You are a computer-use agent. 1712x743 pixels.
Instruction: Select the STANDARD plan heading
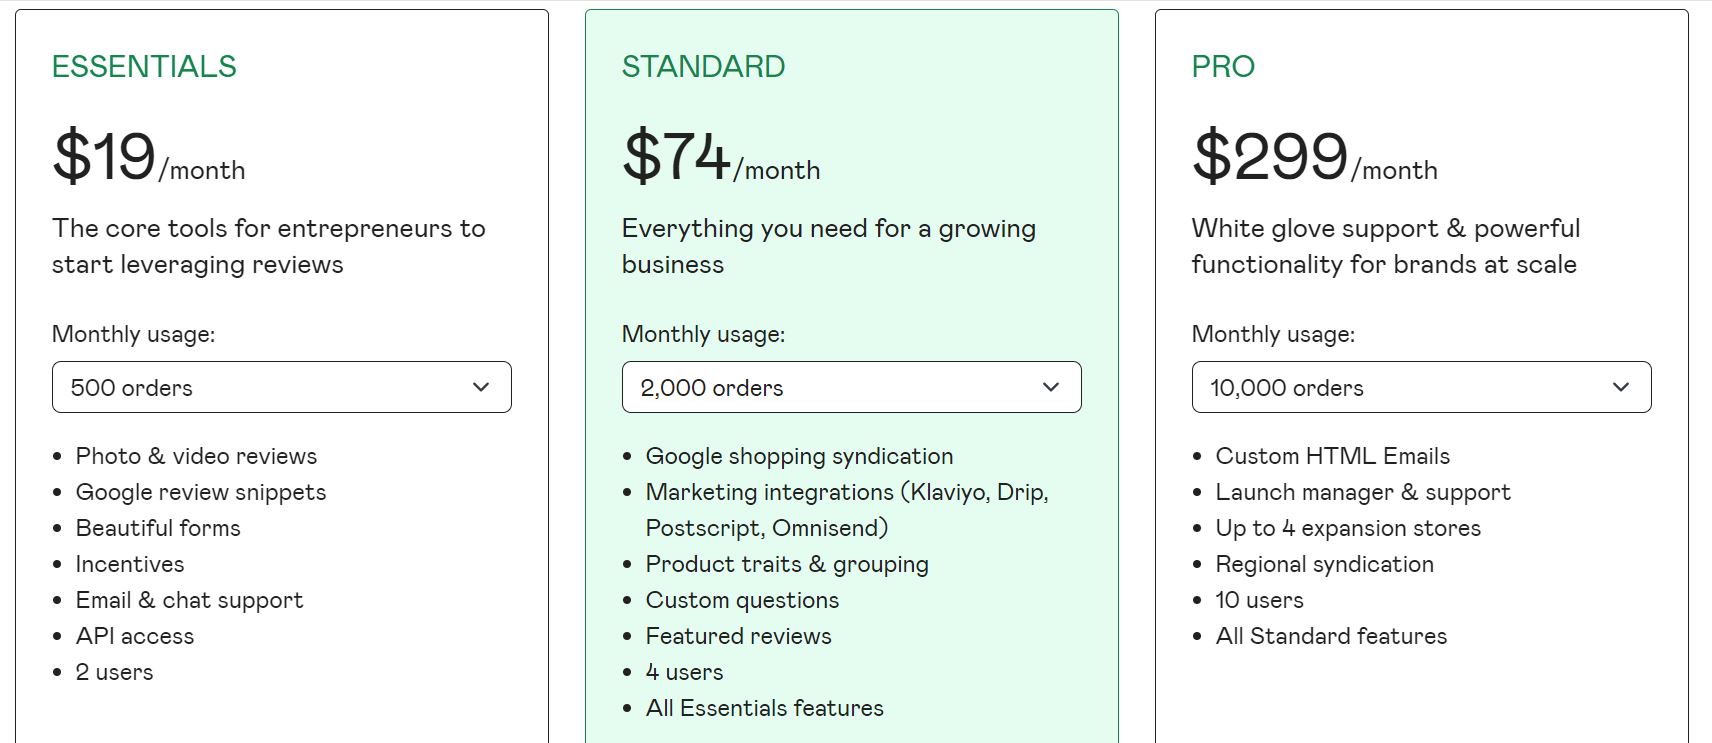click(704, 67)
